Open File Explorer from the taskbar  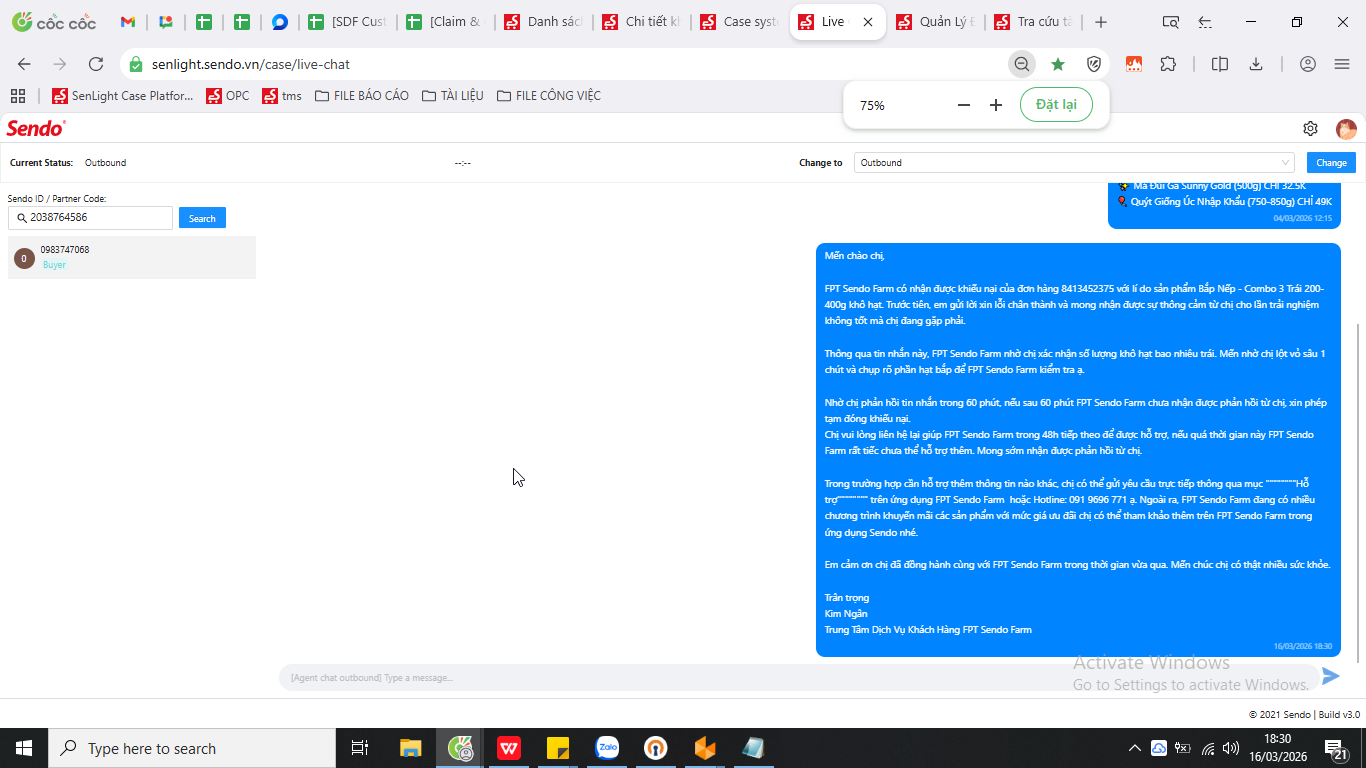[x=410, y=748]
